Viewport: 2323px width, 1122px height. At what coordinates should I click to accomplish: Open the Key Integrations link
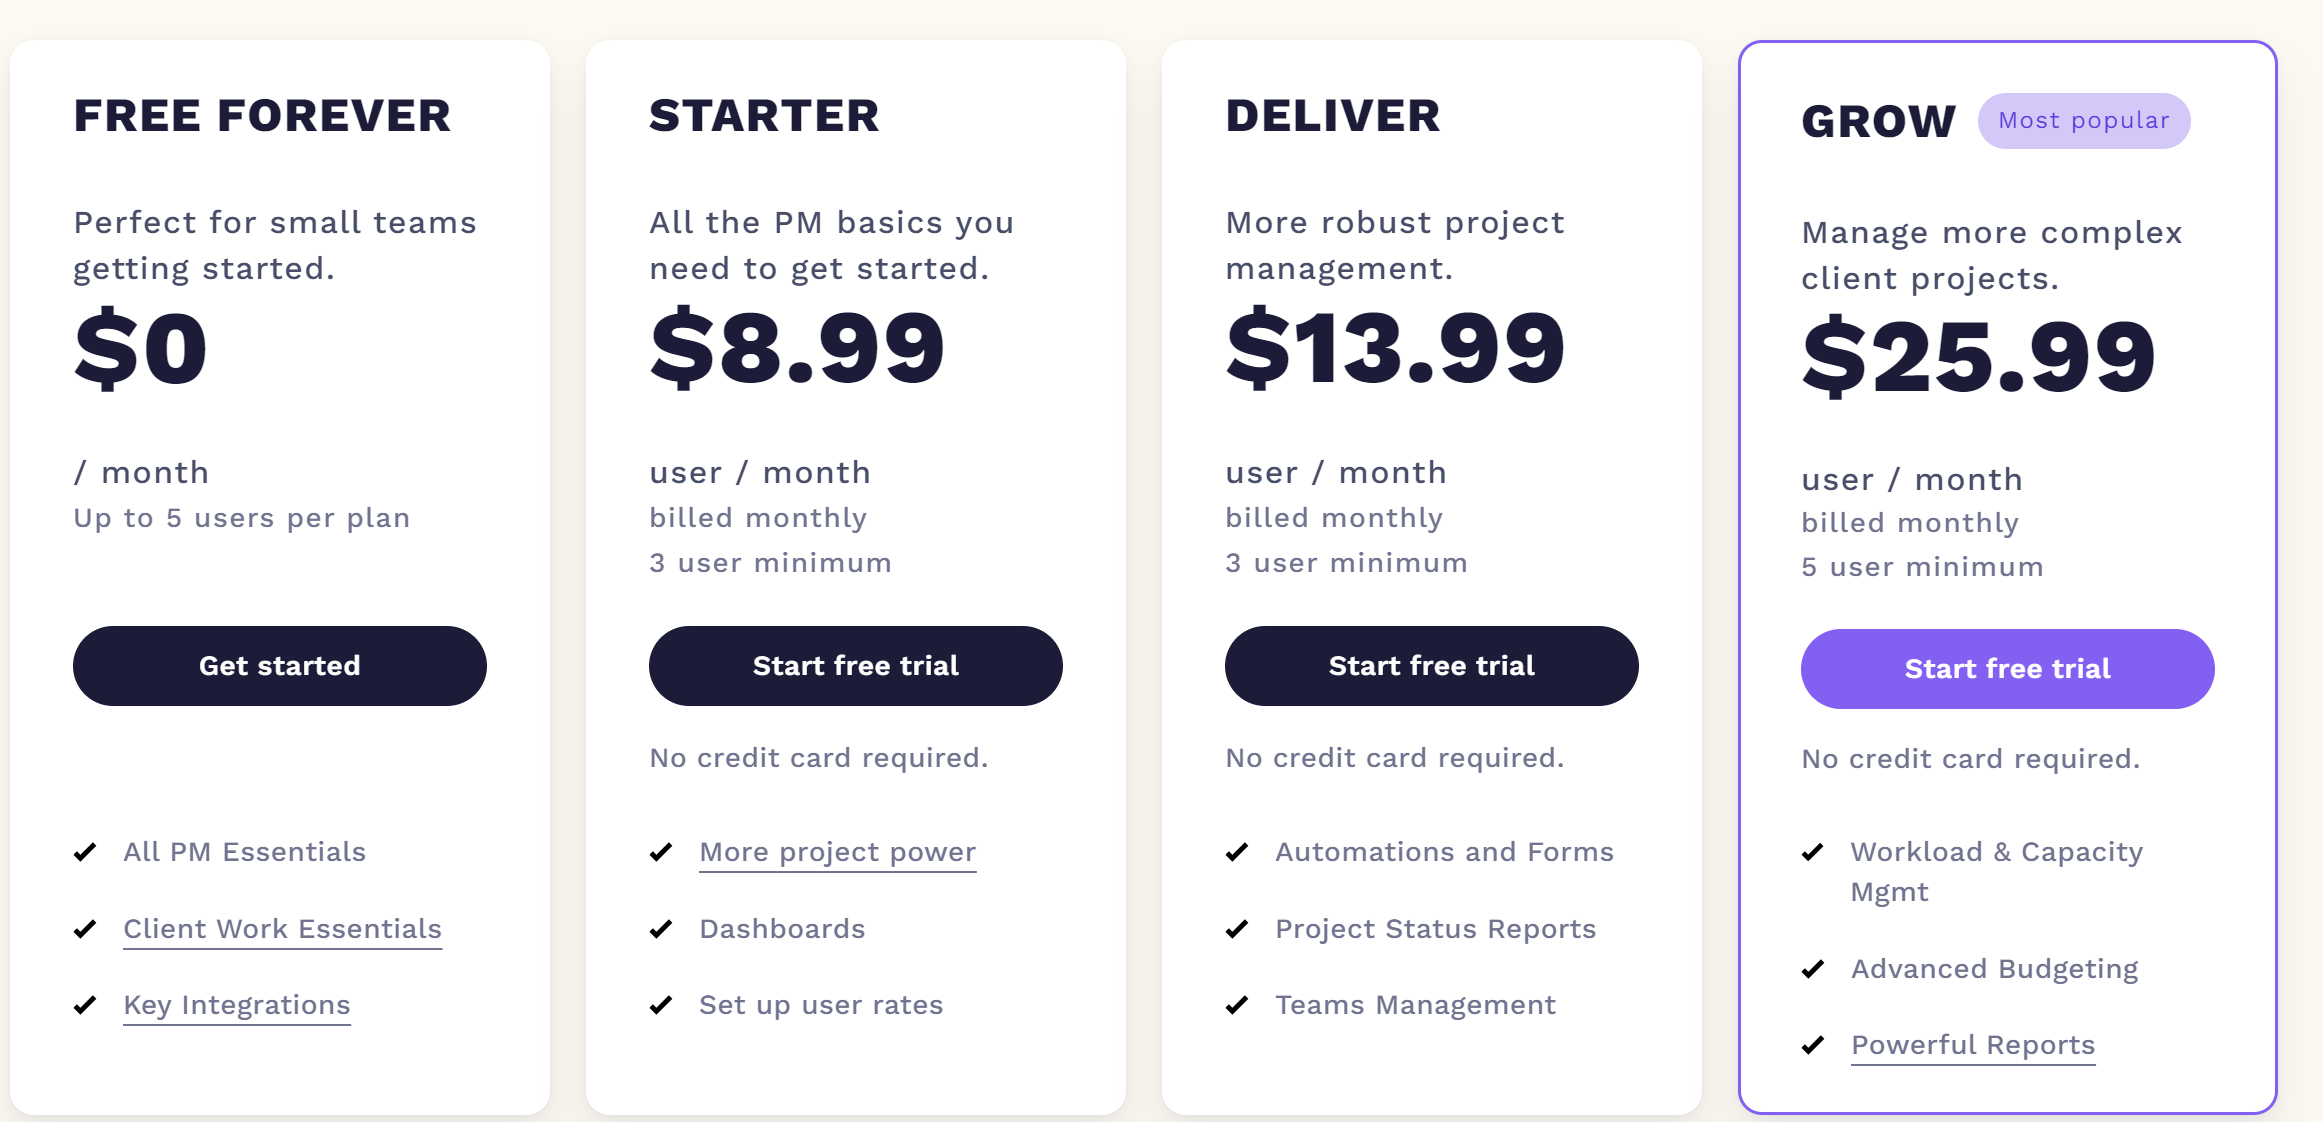pos(236,1006)
